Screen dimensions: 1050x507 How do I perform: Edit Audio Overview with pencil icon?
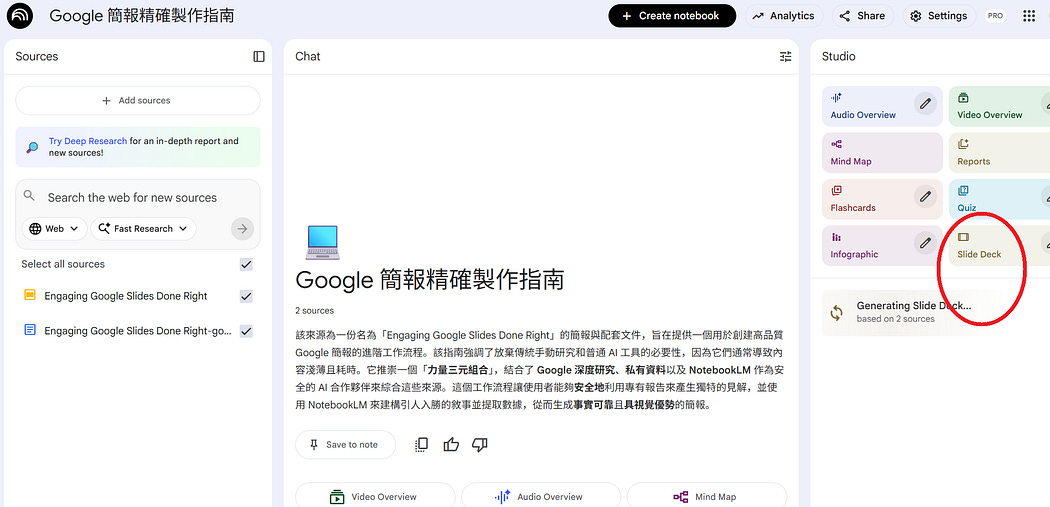(925, 103)
